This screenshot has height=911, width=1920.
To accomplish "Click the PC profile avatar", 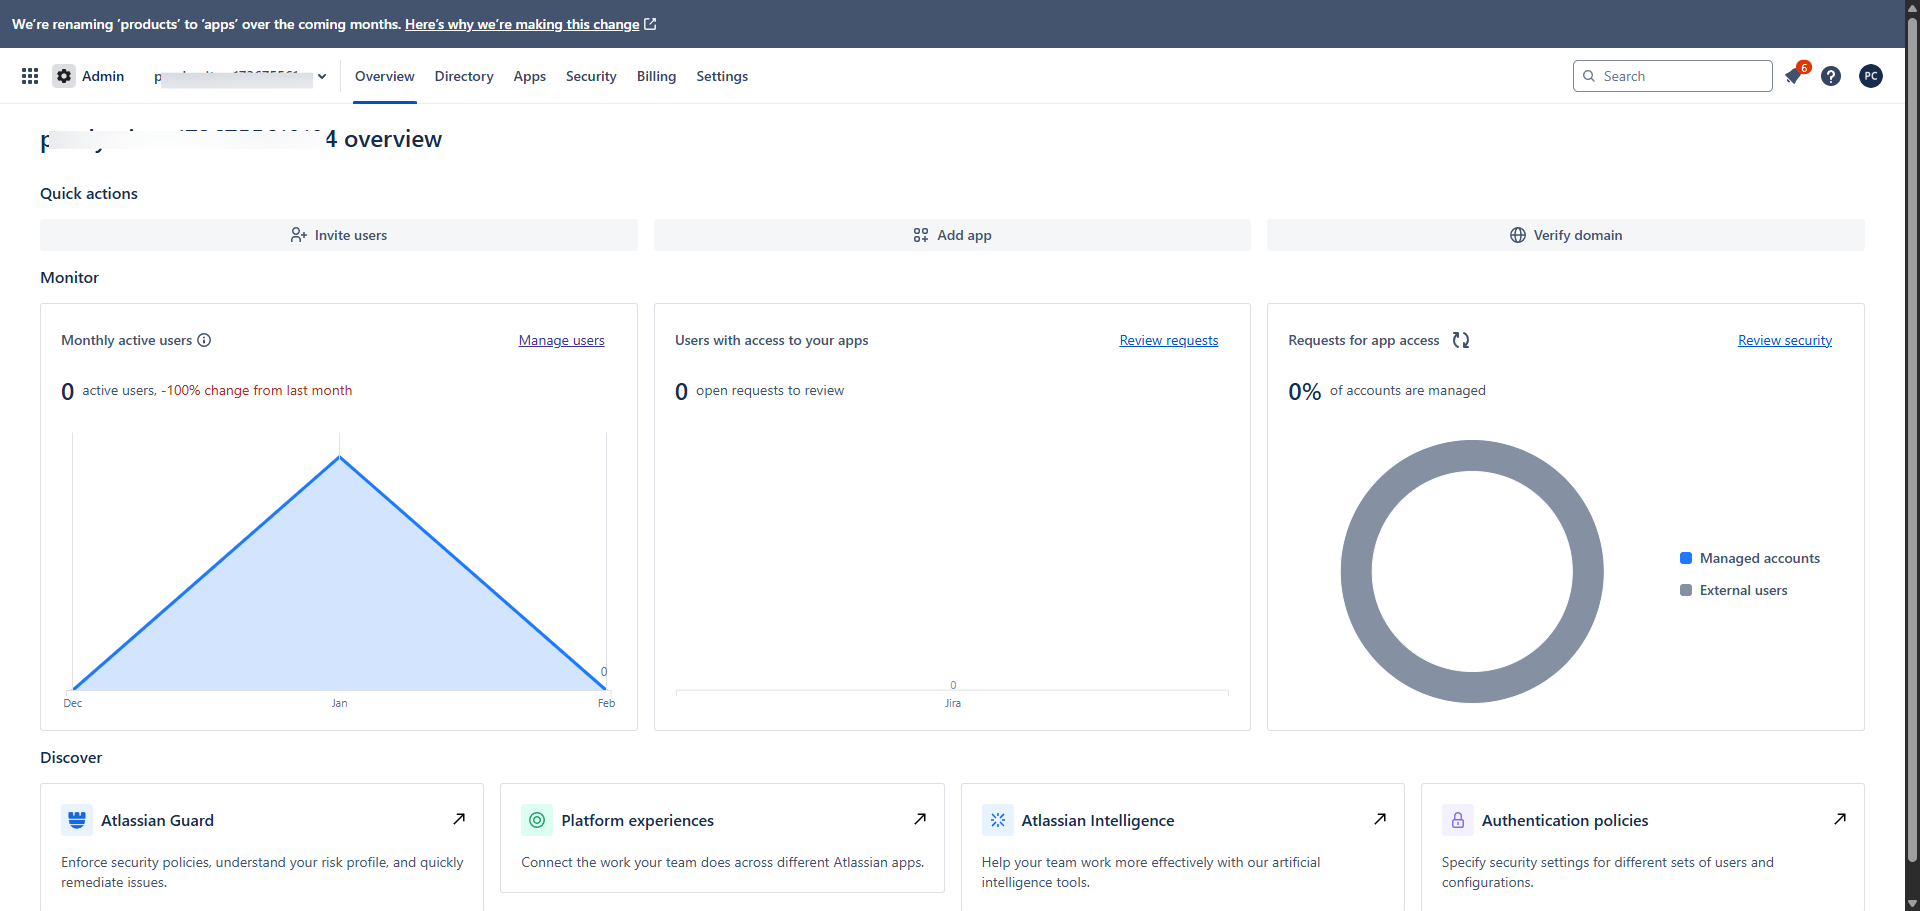I will pos(1871,76).
